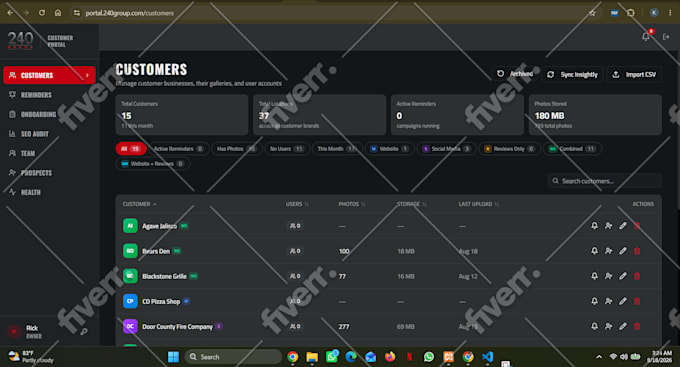Screen dimensions: 680x367
Task: Select the Website filter chip
Action: [x=389, y=149]
